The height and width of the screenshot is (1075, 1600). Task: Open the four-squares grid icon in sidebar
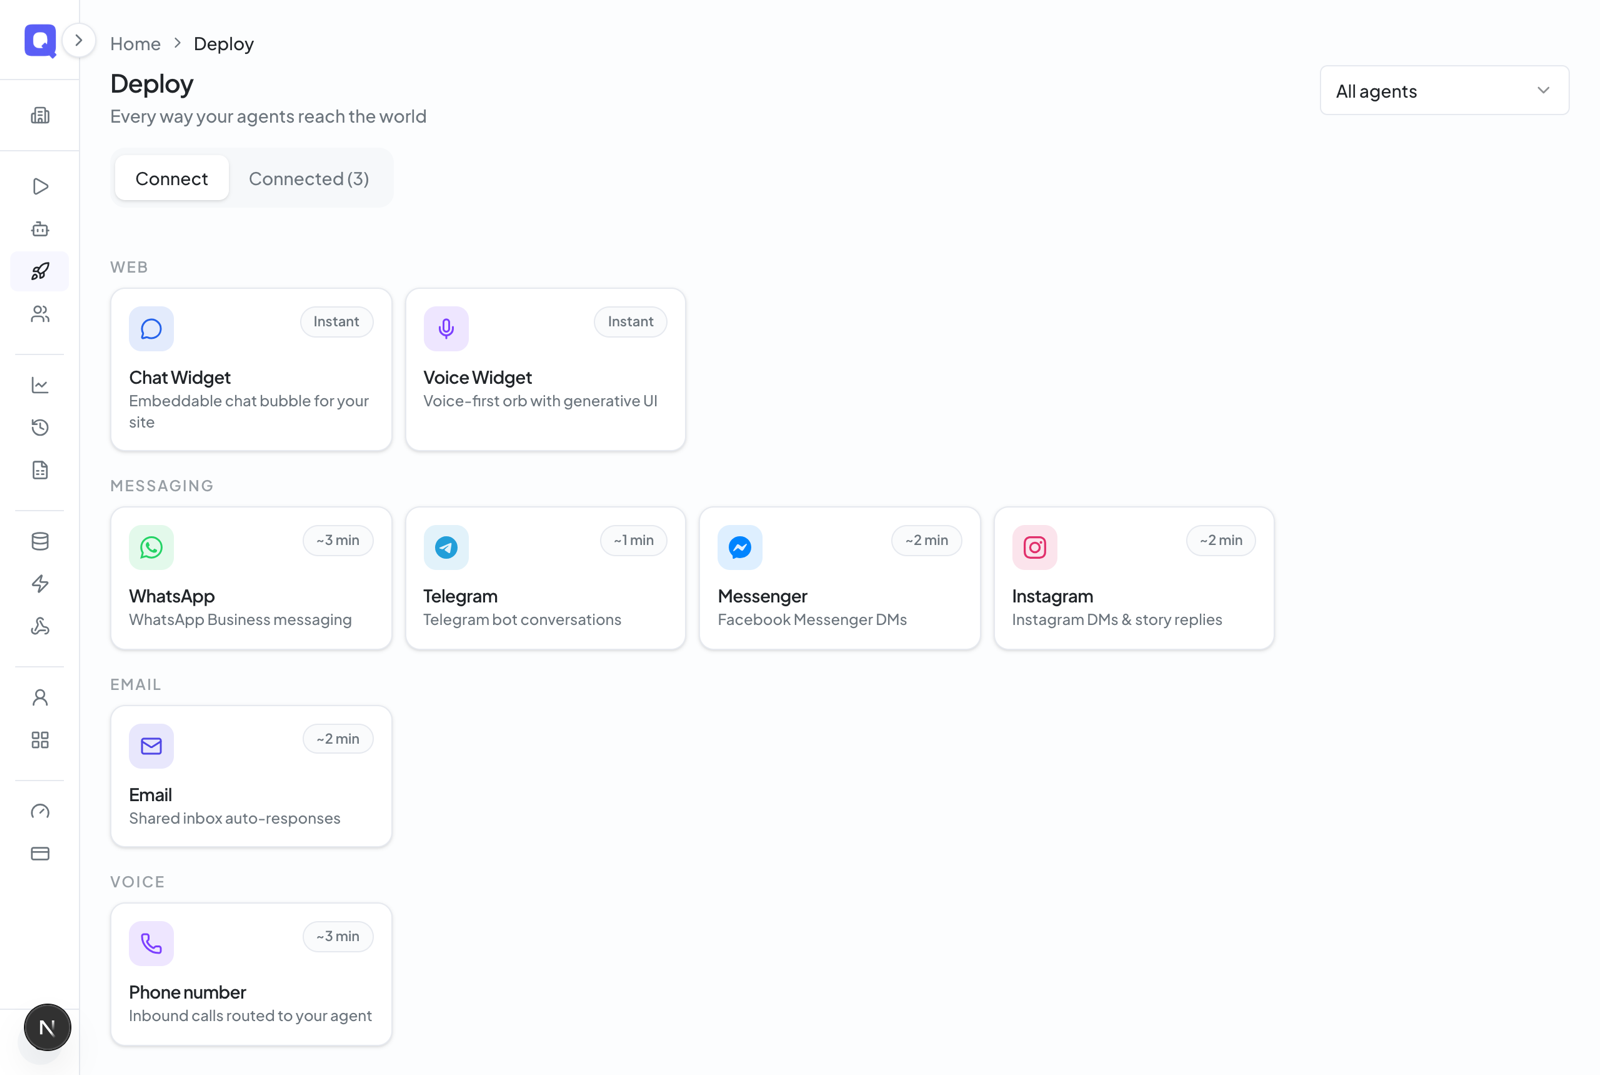pos(40,740)
